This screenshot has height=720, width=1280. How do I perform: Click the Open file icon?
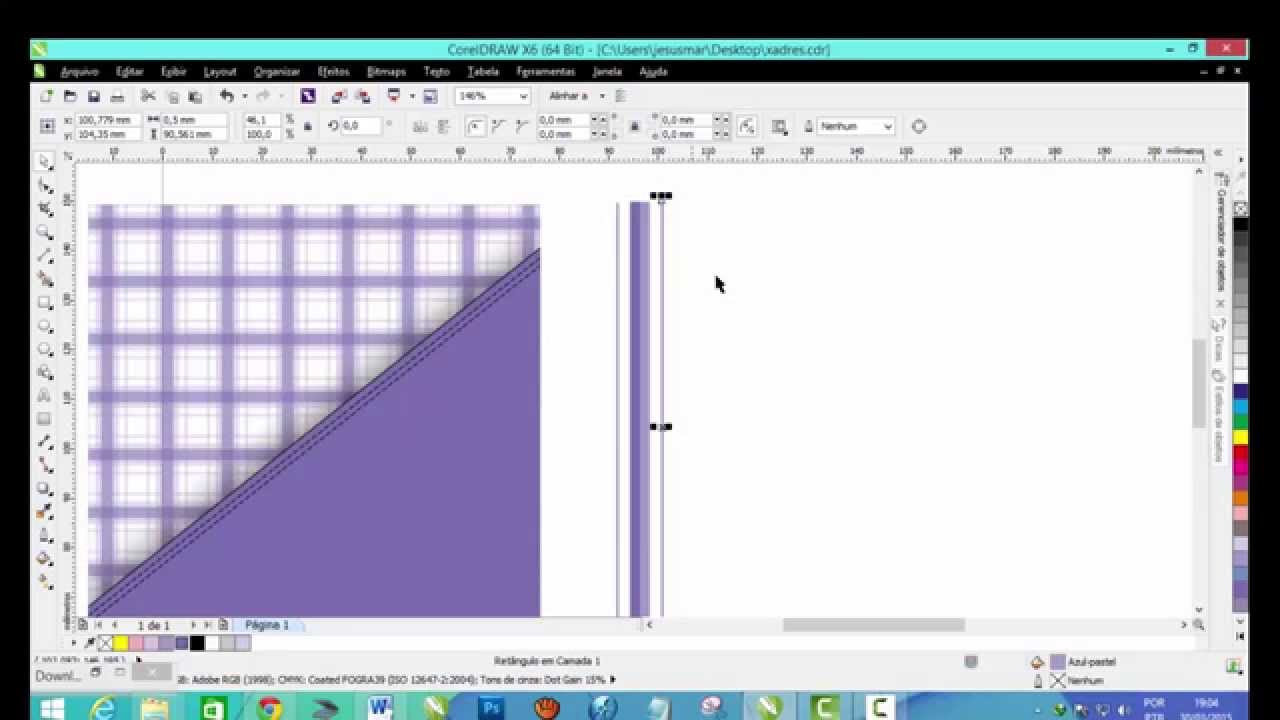tap(70, 96)
